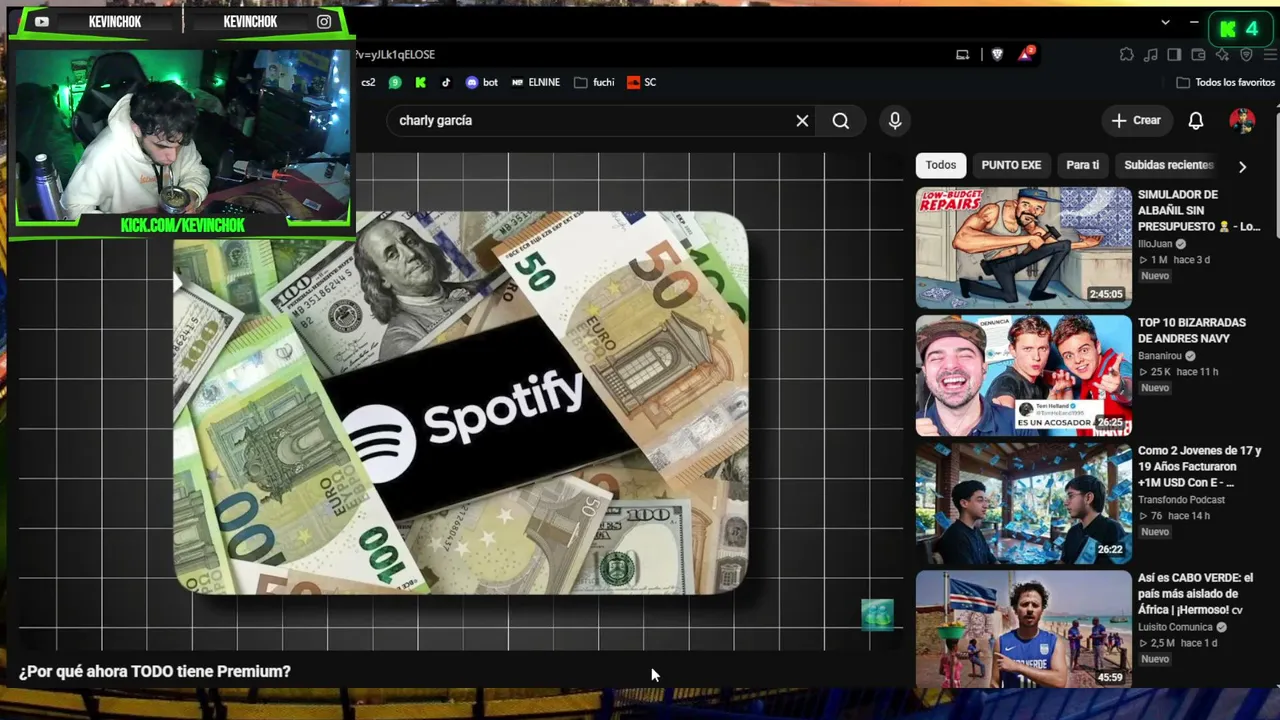
Task: Show more filter chips with right arrow
Action: [1242, 166]
